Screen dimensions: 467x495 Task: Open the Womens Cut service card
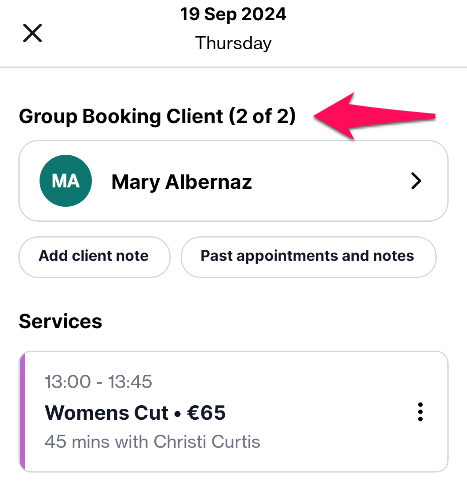233,412
